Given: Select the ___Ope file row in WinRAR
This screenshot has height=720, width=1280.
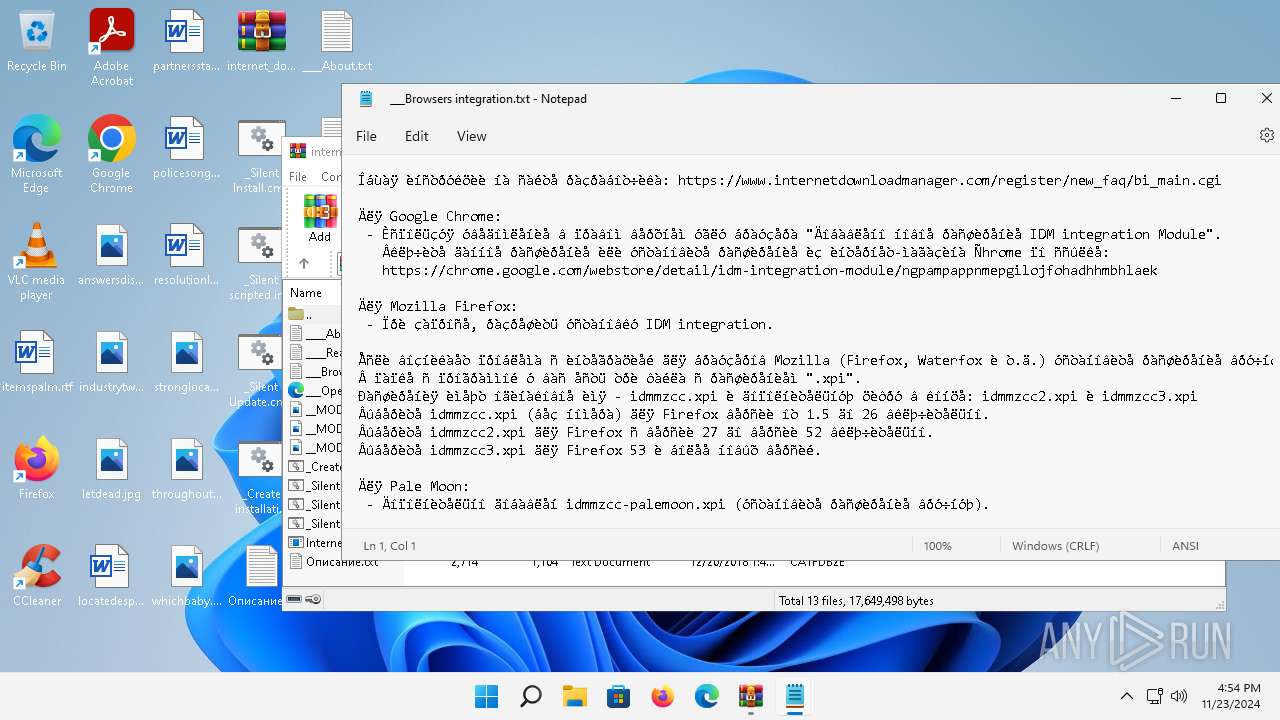Looking at the screenshot, I should [x=314, y=390].
